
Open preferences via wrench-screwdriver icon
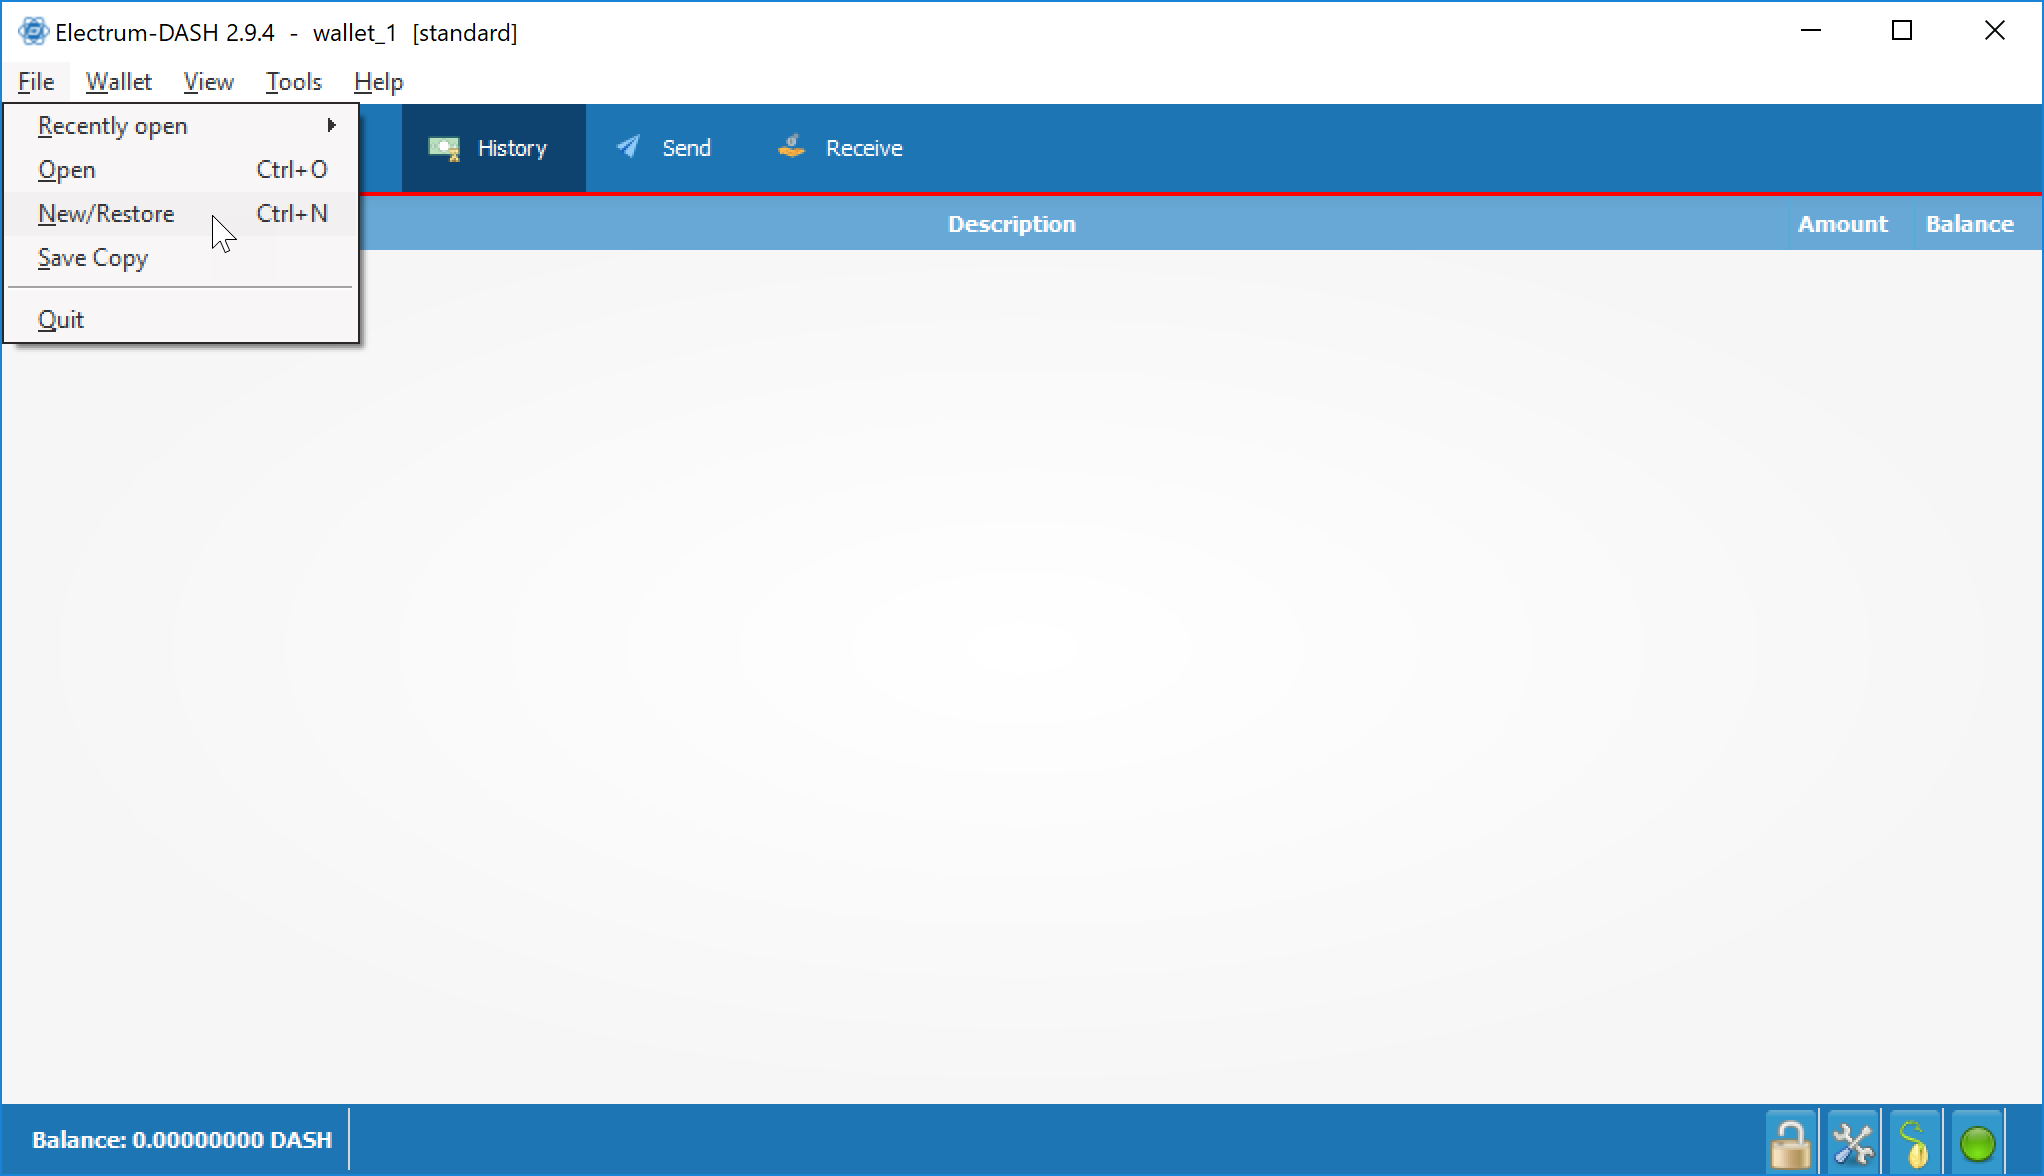[x=1852, y=1142]
